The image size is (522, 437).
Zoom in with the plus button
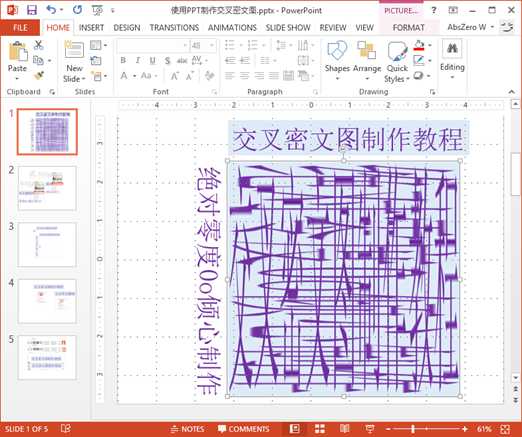(465, 429)
